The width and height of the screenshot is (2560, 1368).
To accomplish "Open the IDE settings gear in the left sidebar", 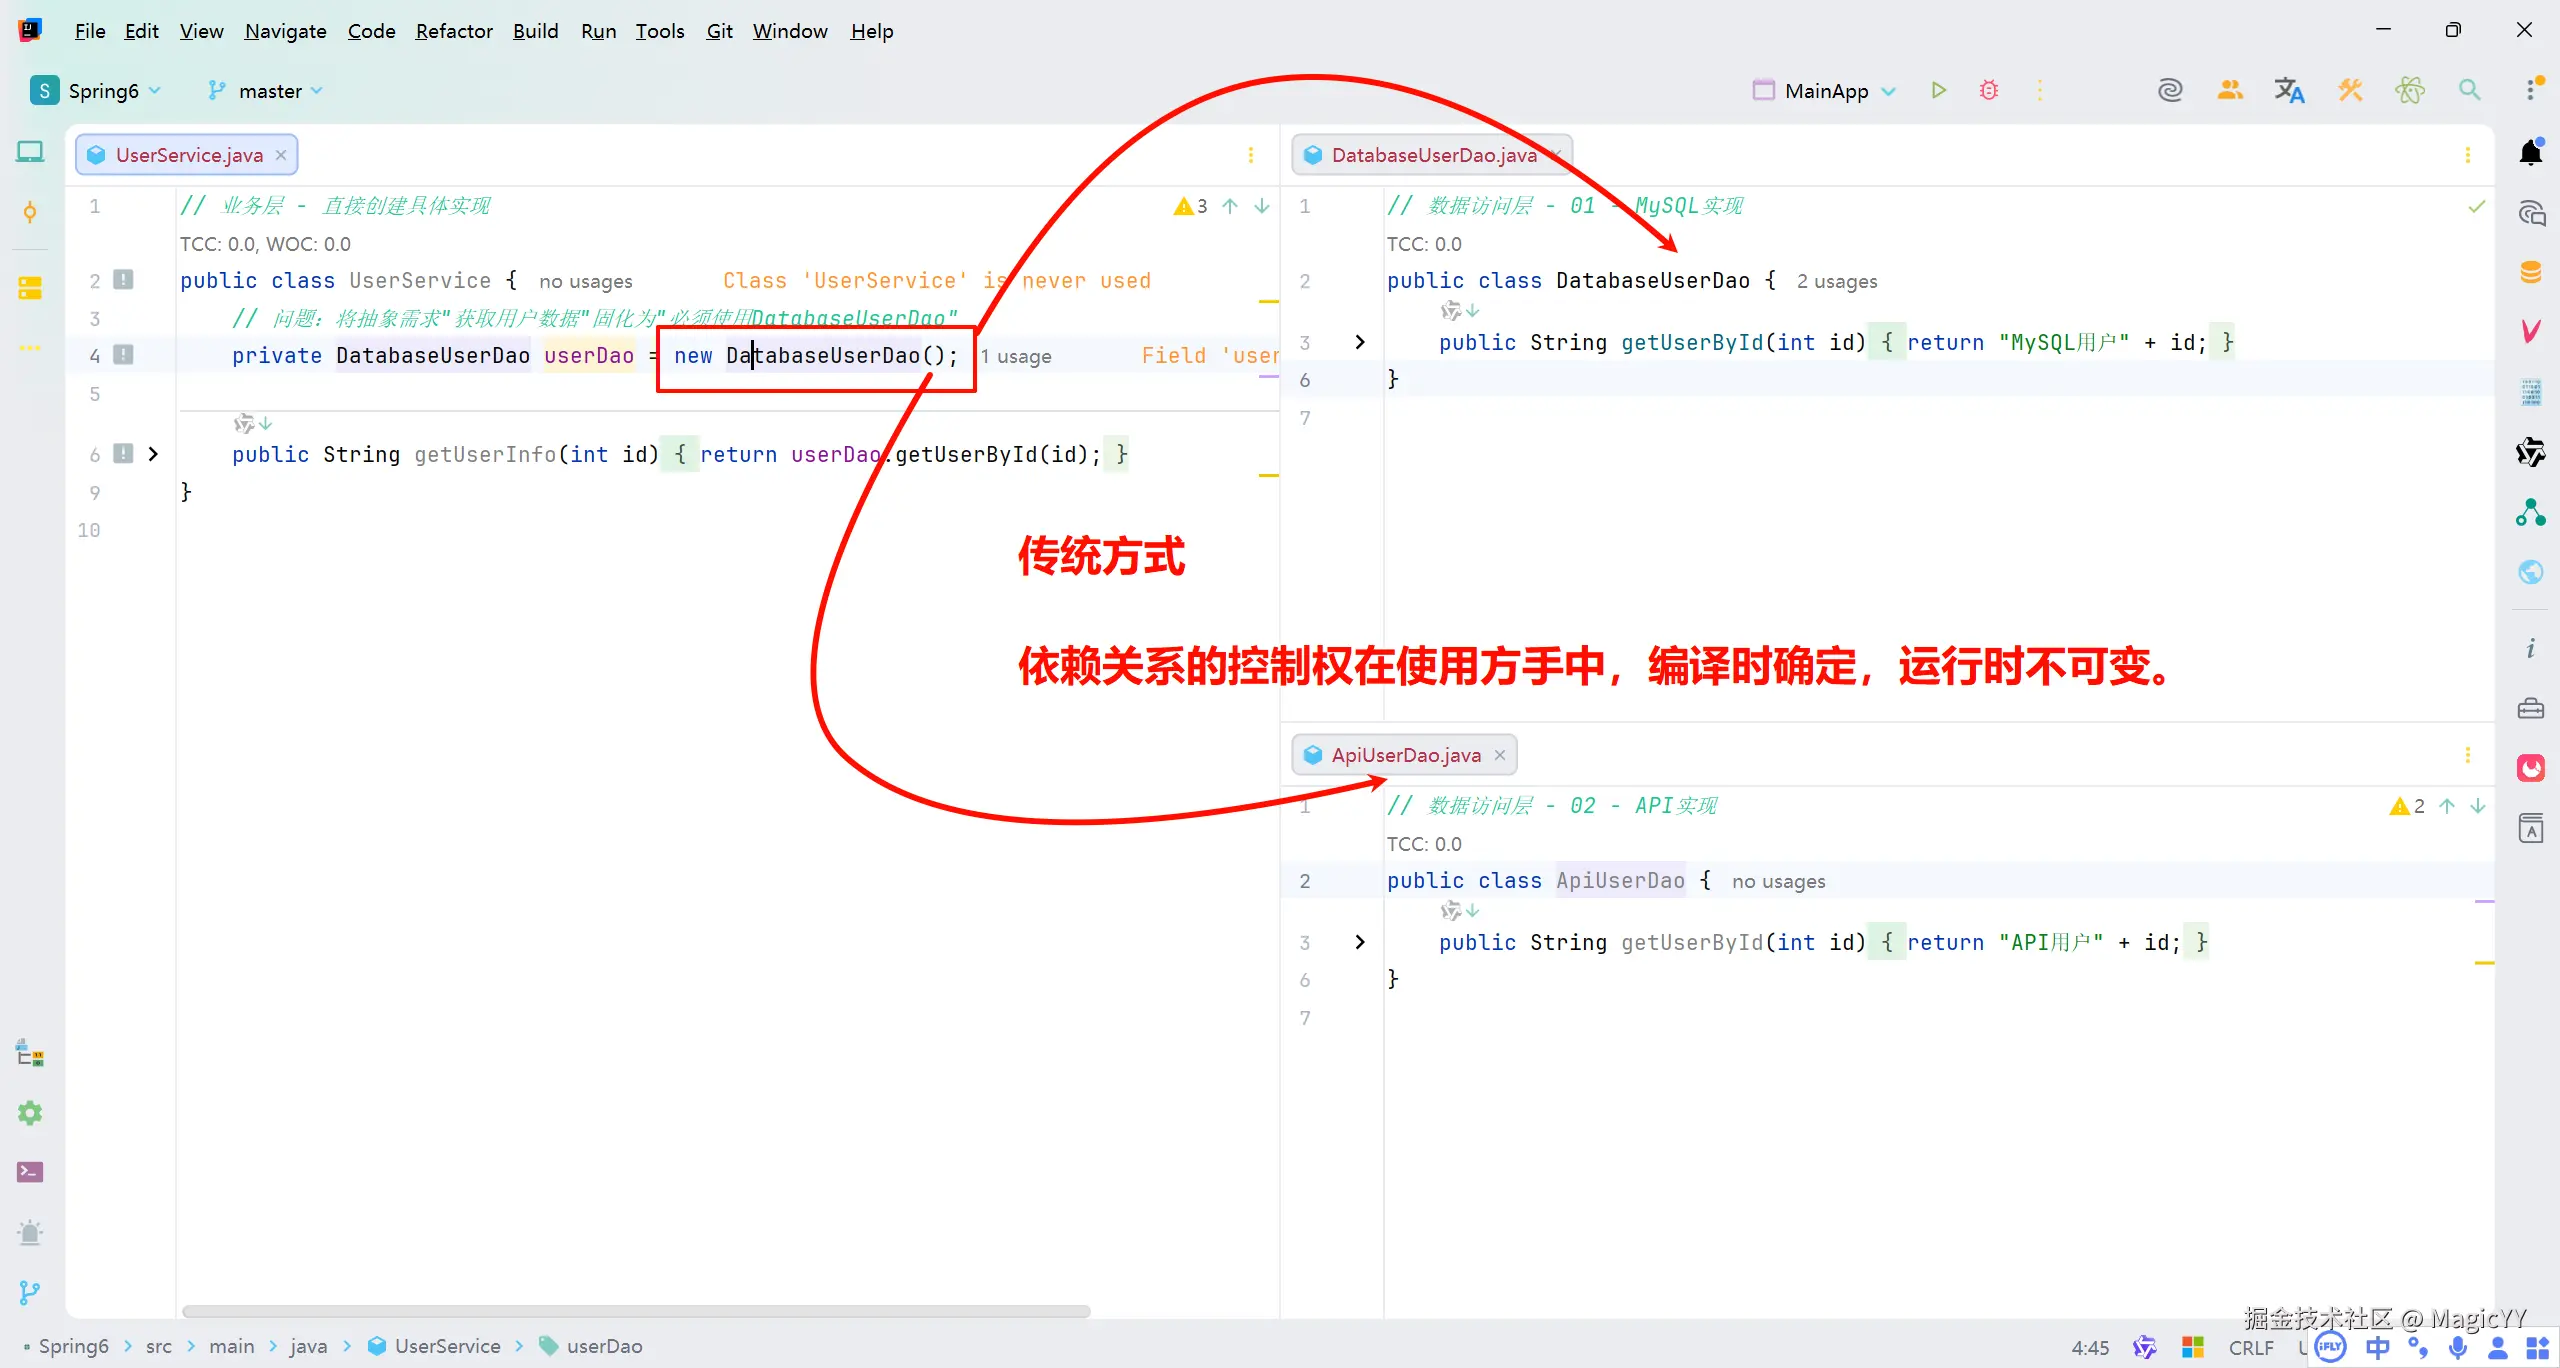I will tap(29, 1113).
